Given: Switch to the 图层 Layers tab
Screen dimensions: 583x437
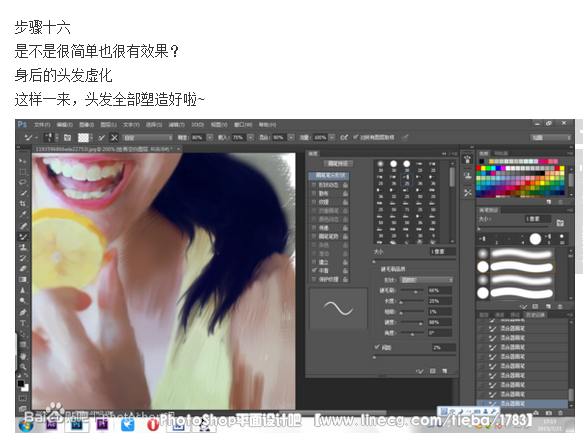Looking at the screenshot, I should click(484, 315).
